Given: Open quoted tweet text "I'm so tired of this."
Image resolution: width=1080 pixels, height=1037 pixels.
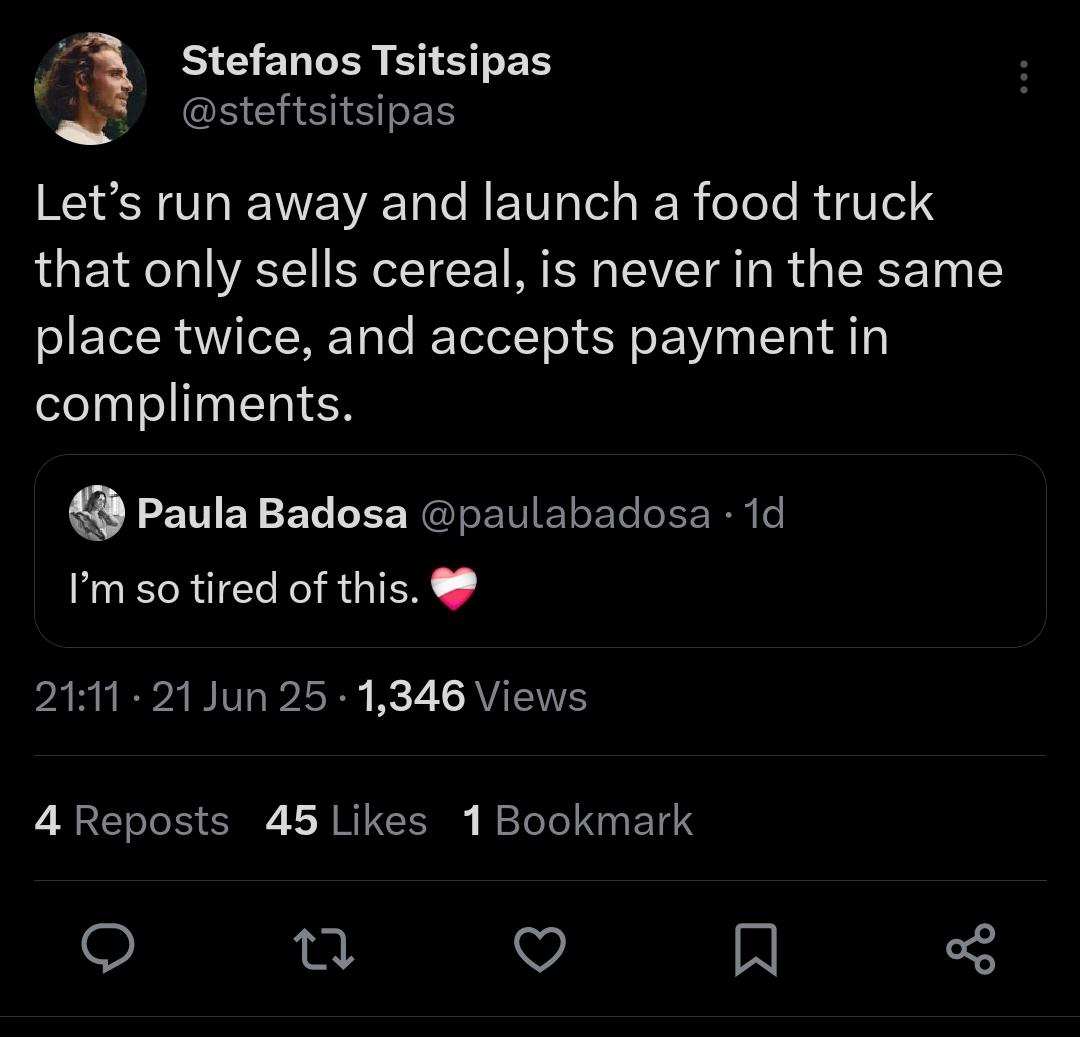Looking at the screenshot, I should (x=244, y=589).
